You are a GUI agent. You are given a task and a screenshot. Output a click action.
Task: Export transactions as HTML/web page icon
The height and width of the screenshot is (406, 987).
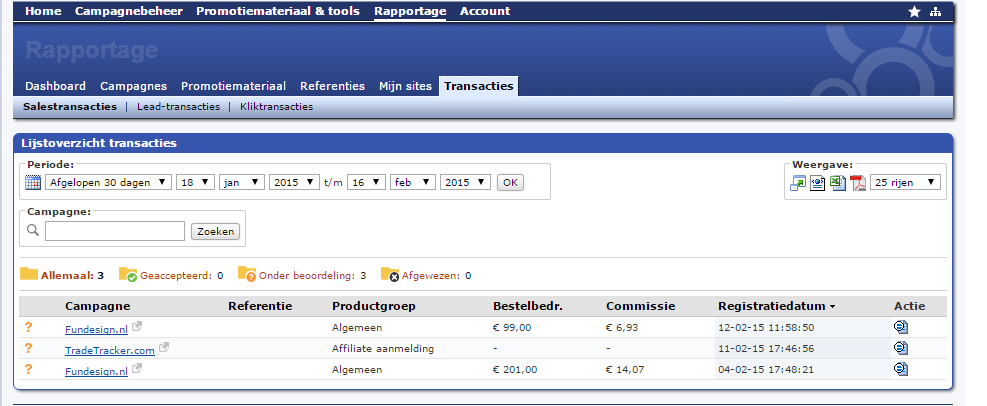point(818,183)
